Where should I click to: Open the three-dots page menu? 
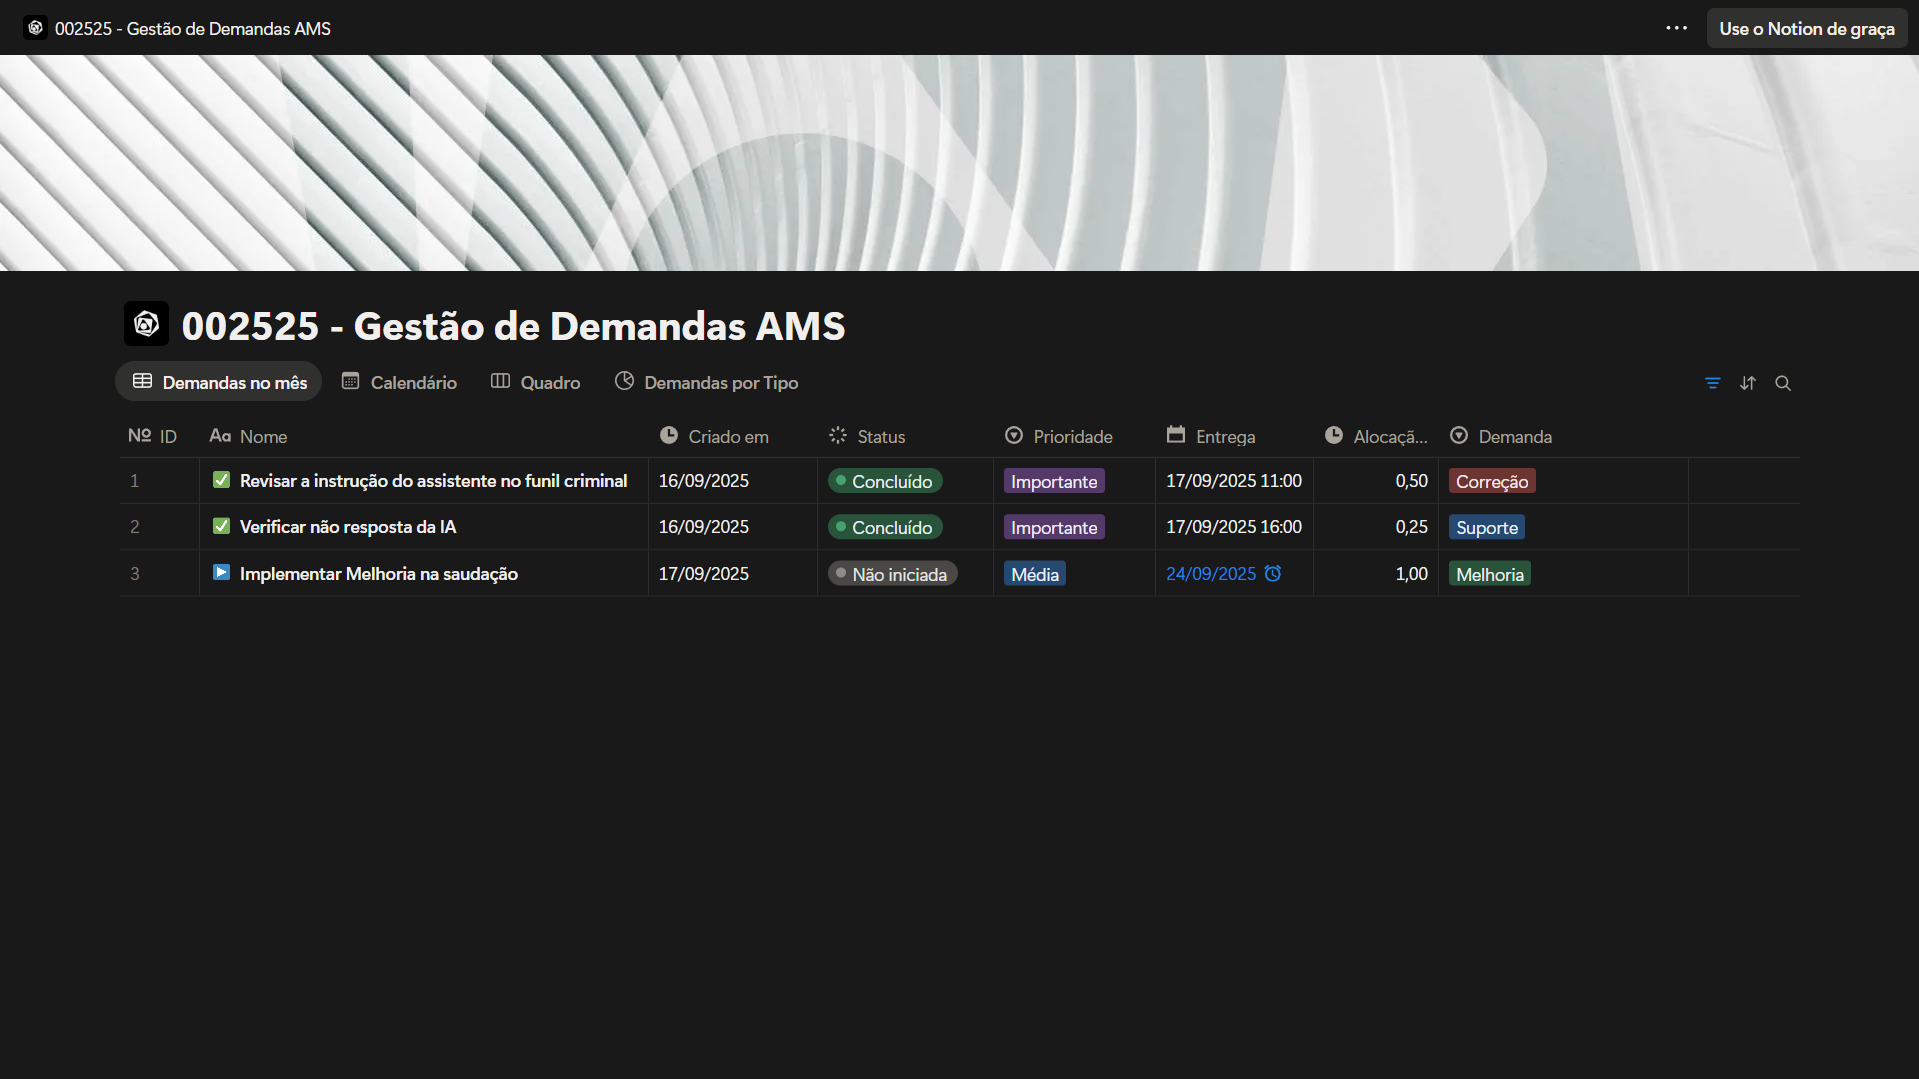(1676, 28)
